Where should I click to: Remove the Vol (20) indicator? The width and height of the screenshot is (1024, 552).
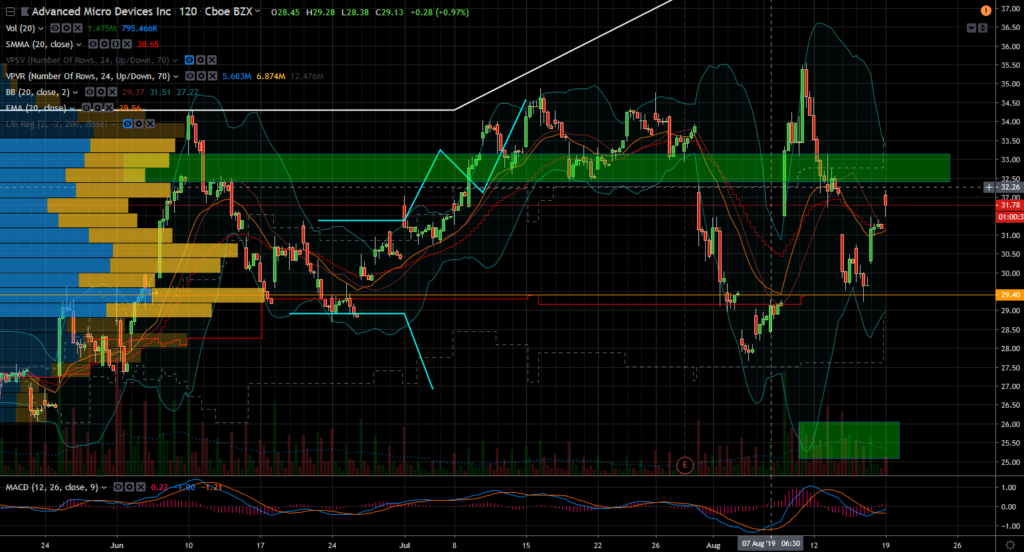(78, 28)
